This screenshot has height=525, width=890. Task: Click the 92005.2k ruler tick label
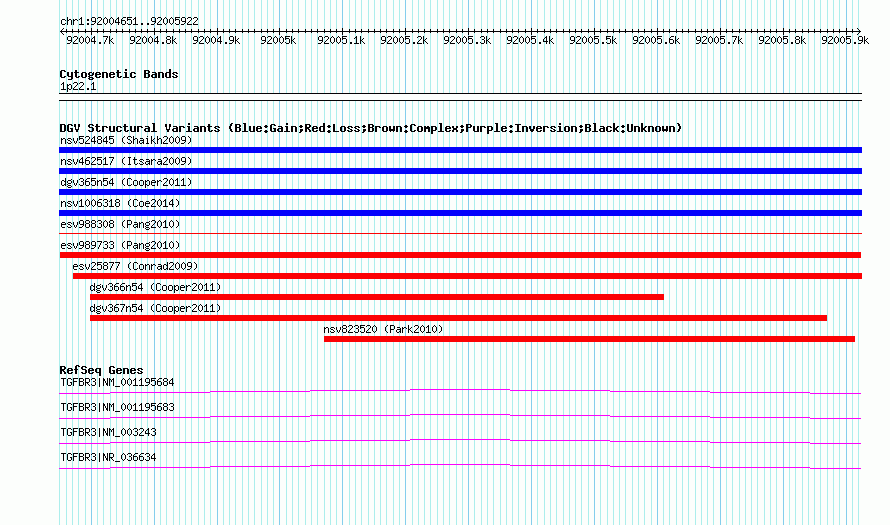pyautogui.click(x=404, y=40)
